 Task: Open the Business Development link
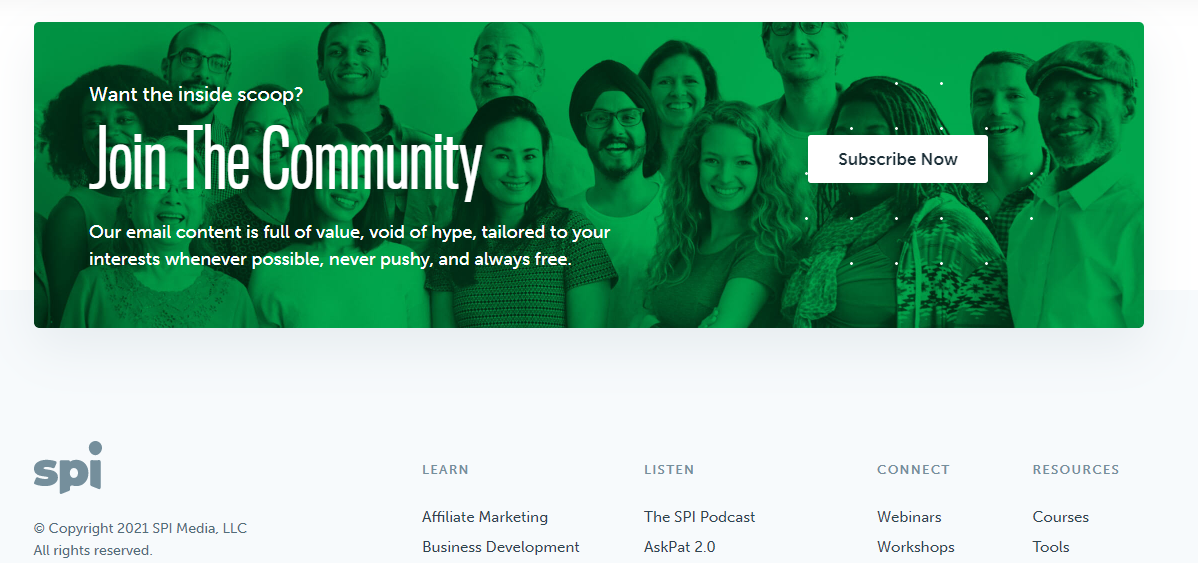[x=500, y=547]
